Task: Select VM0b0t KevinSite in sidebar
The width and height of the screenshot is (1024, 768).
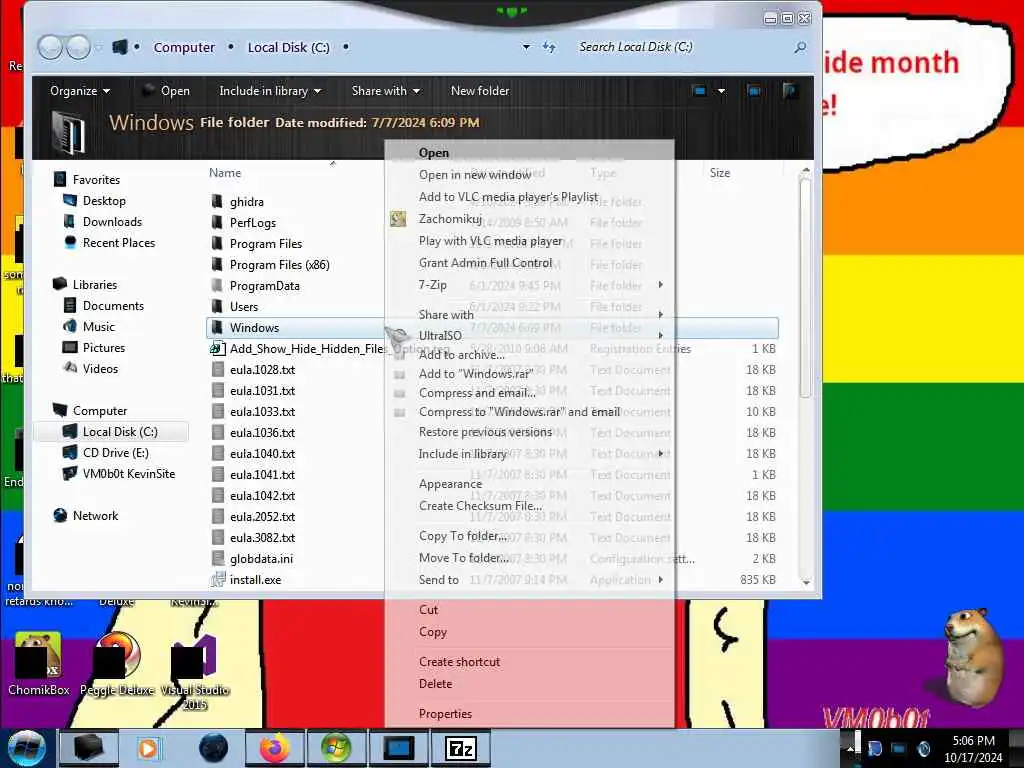Action: click(129, 473)
